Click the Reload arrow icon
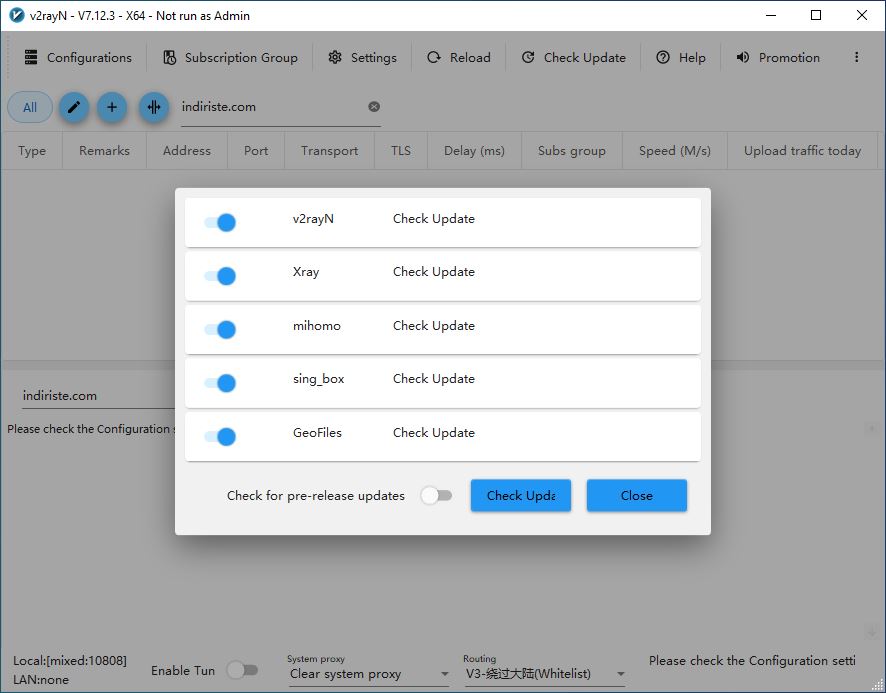This screenshot has height=693, width=886. click(x=434, y=57)
